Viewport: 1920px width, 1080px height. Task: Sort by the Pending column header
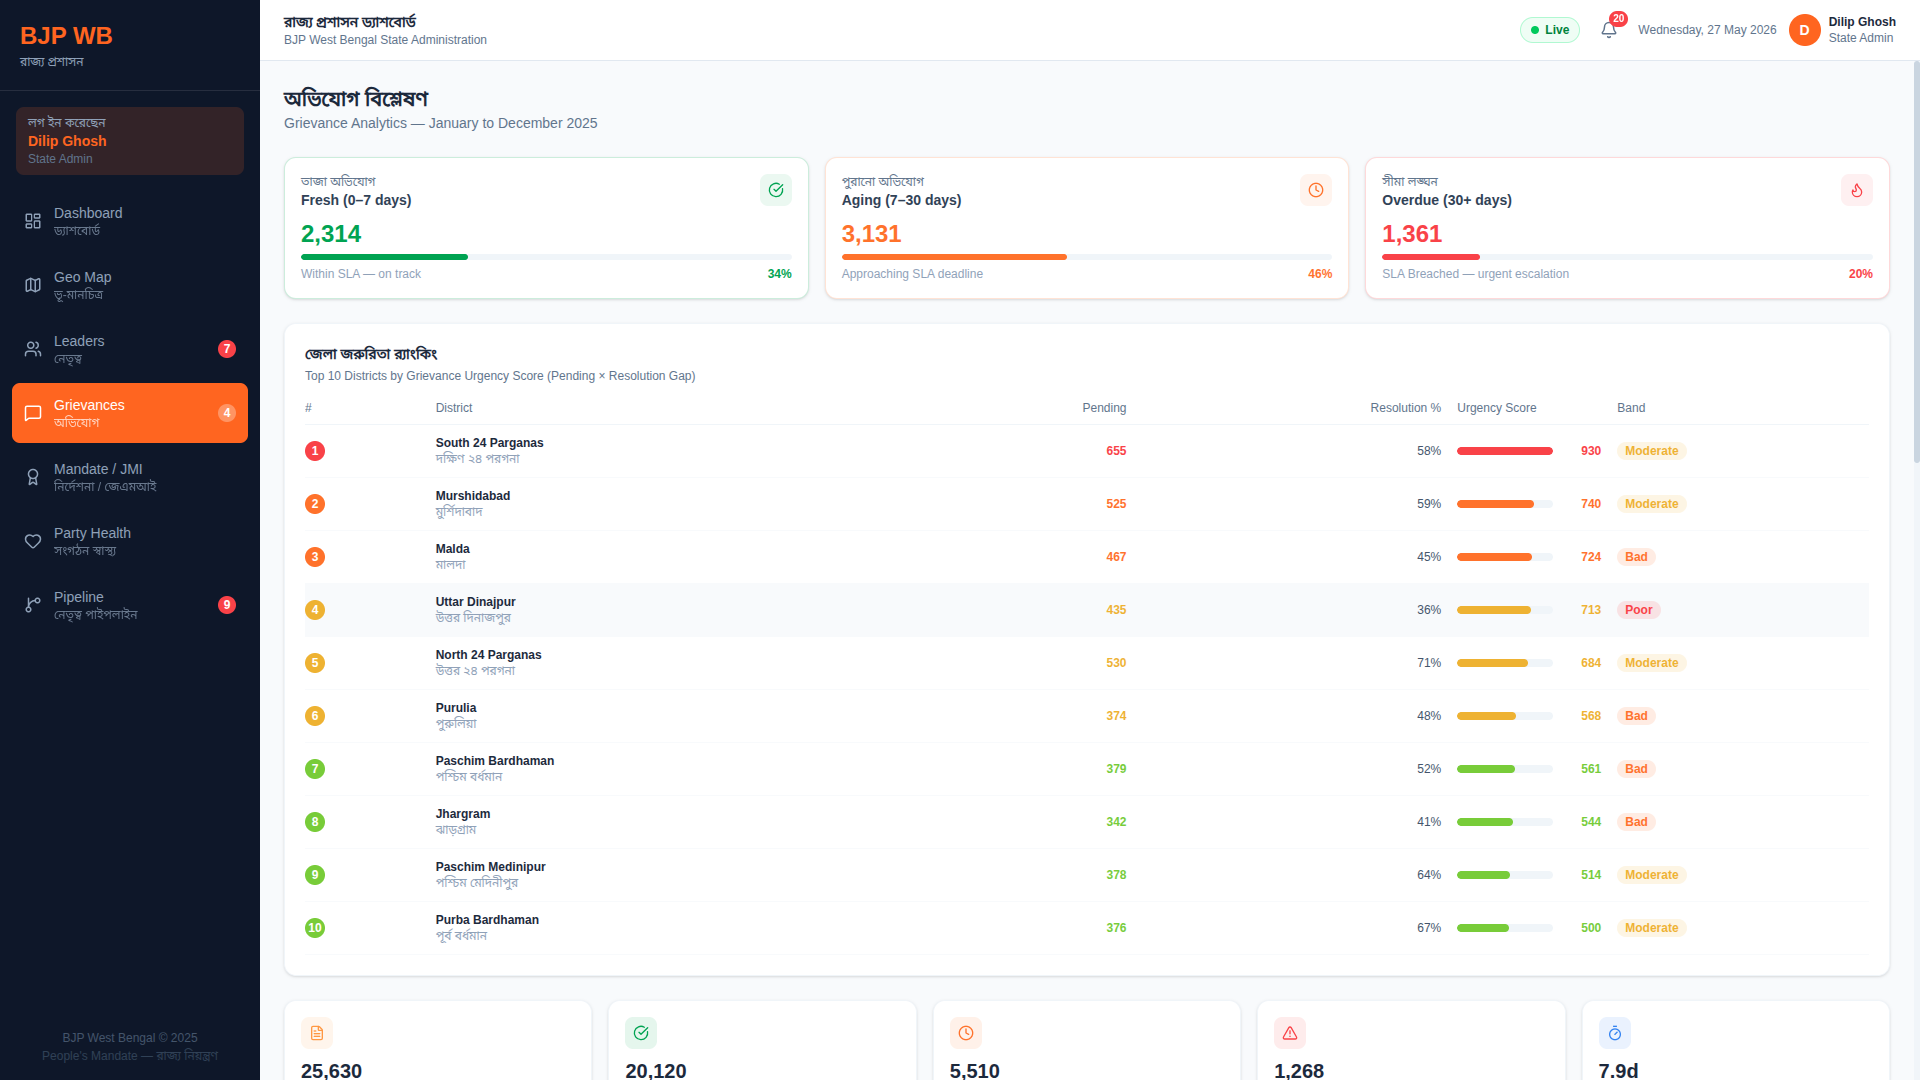click(x=1104, y=408)
